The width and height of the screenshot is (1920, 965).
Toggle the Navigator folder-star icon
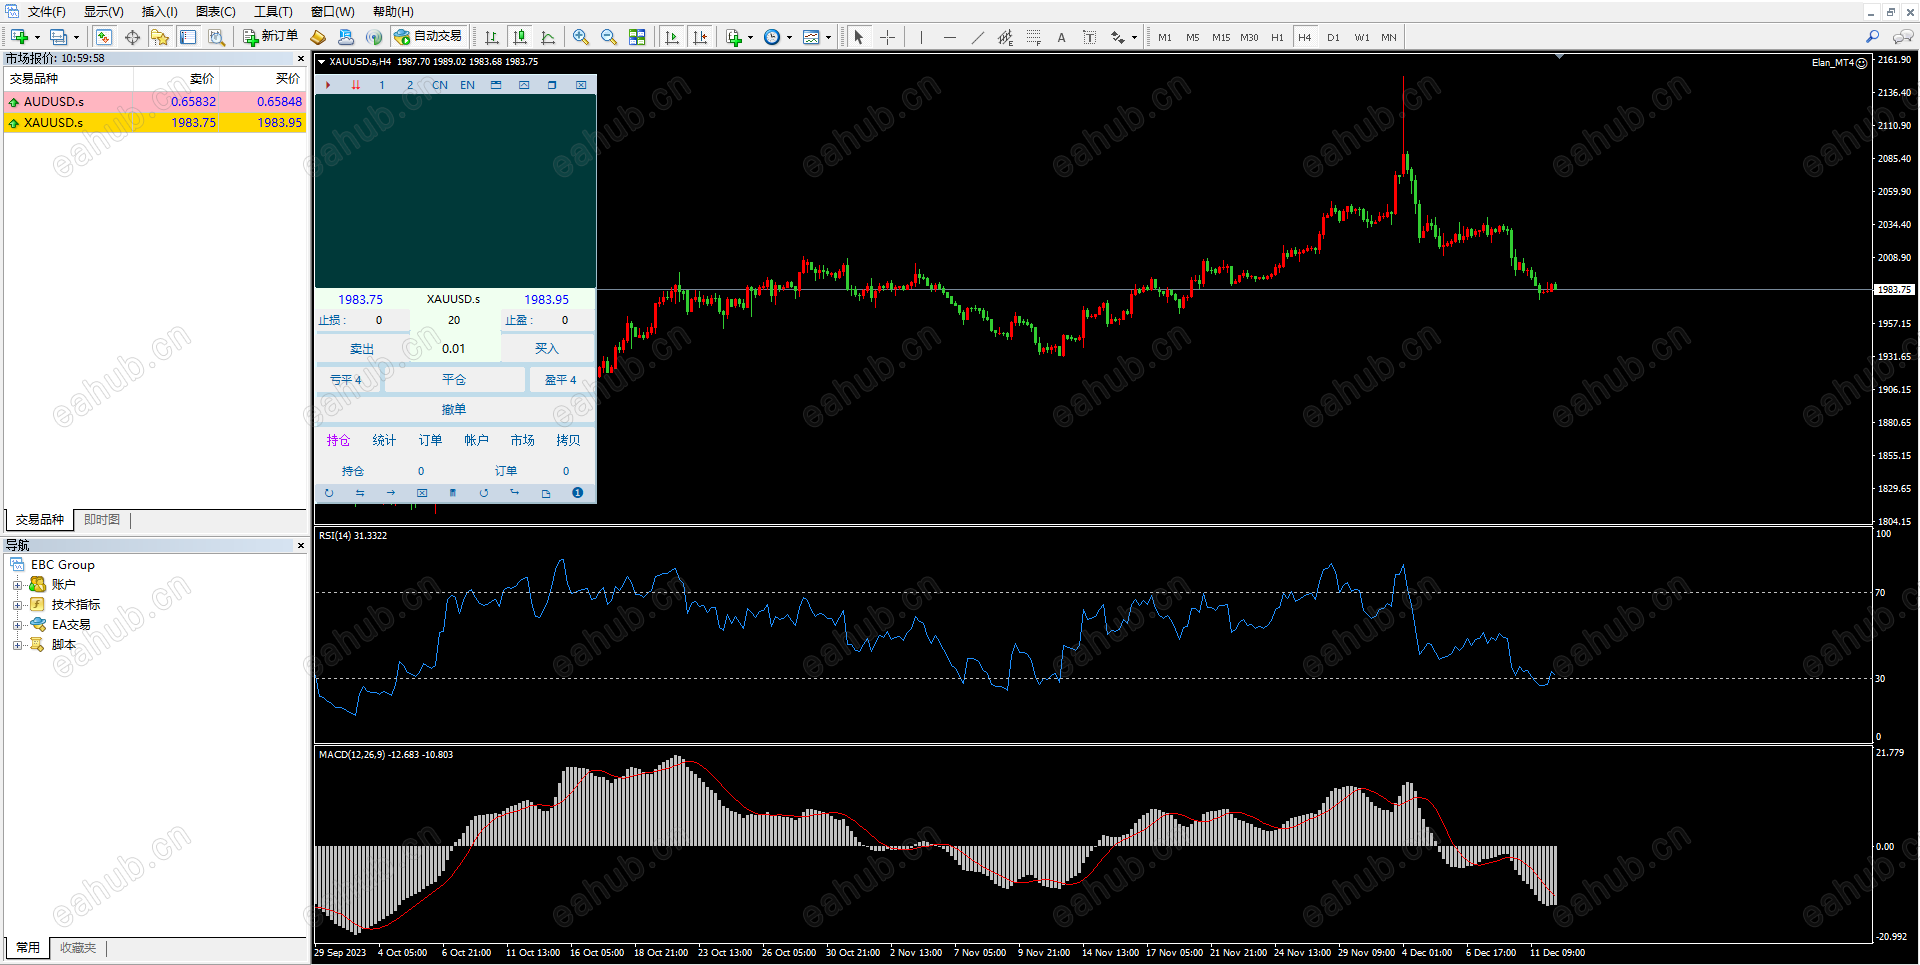point(160,37)
